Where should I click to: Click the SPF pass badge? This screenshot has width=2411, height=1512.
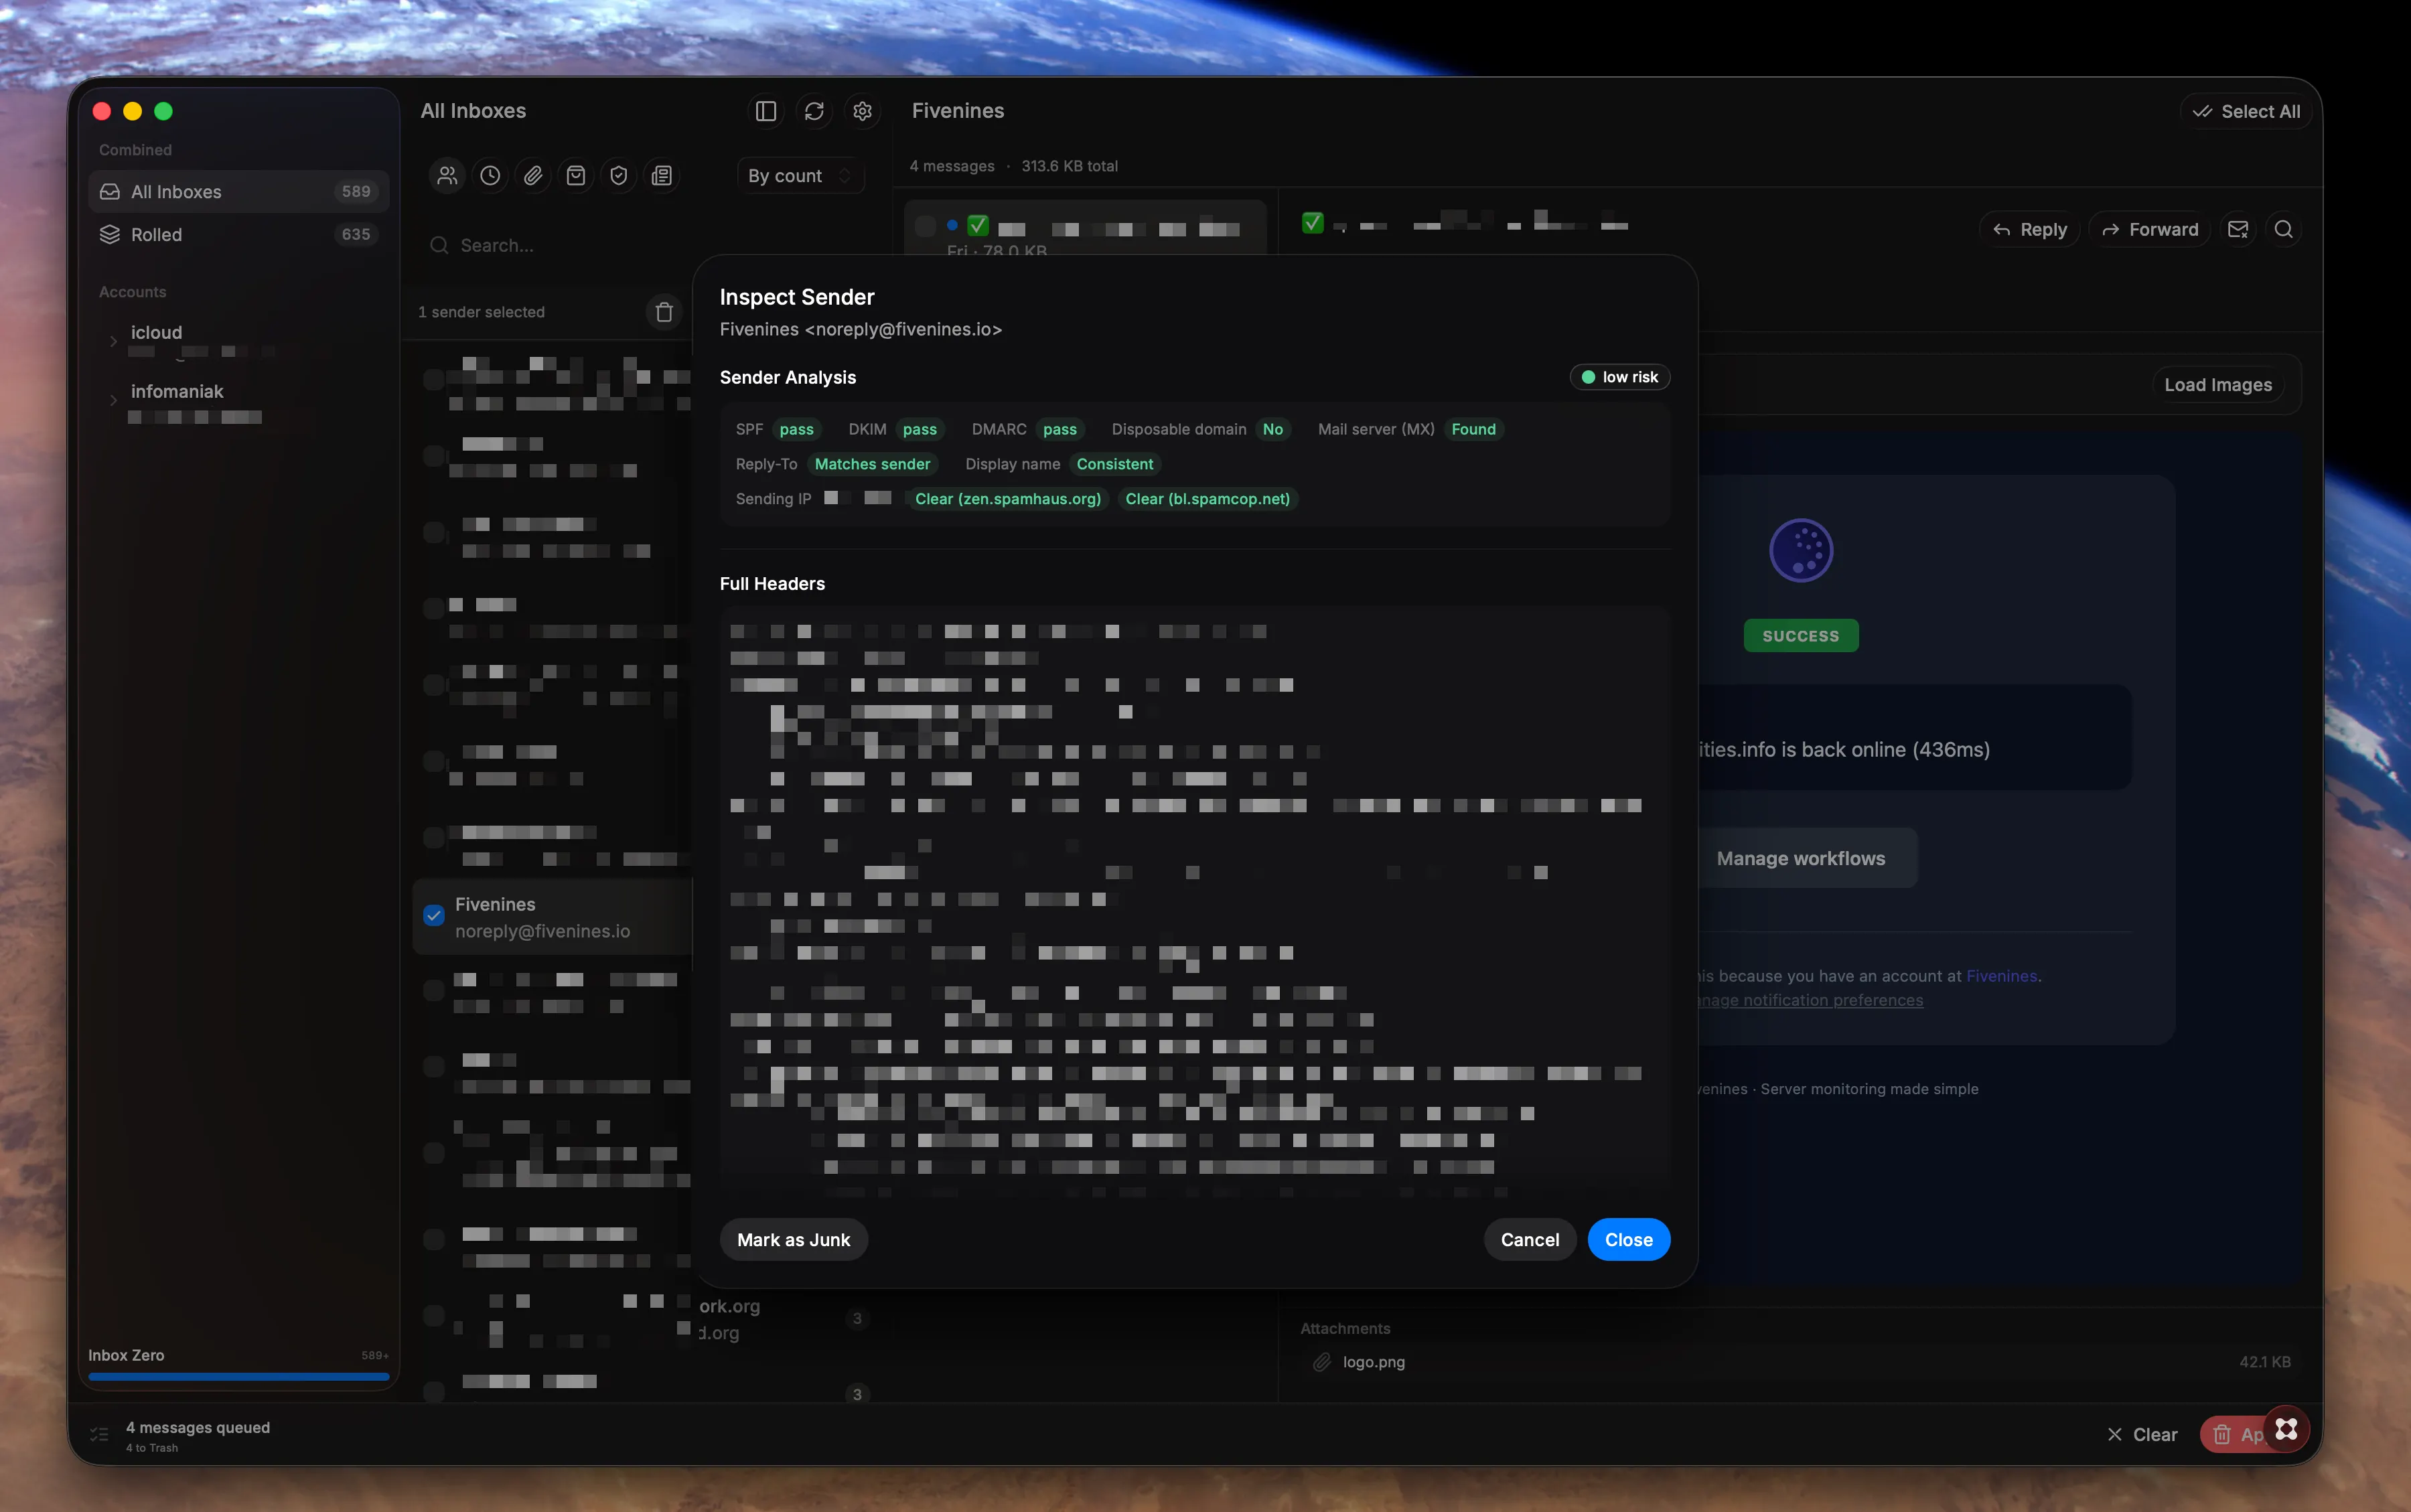click(x=796, y=429)
